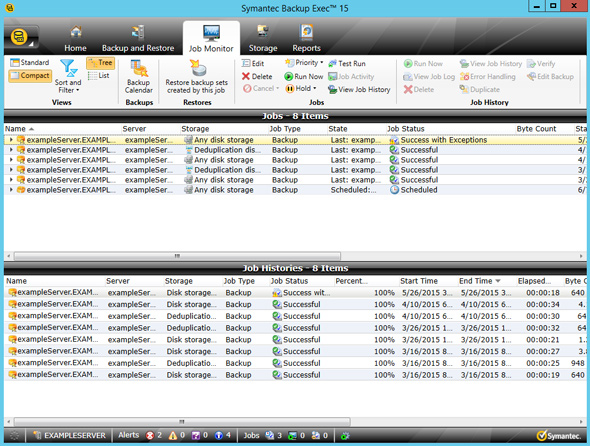Click the Verify button
This screenshot has width=590, height=446.
coord(541,64)
